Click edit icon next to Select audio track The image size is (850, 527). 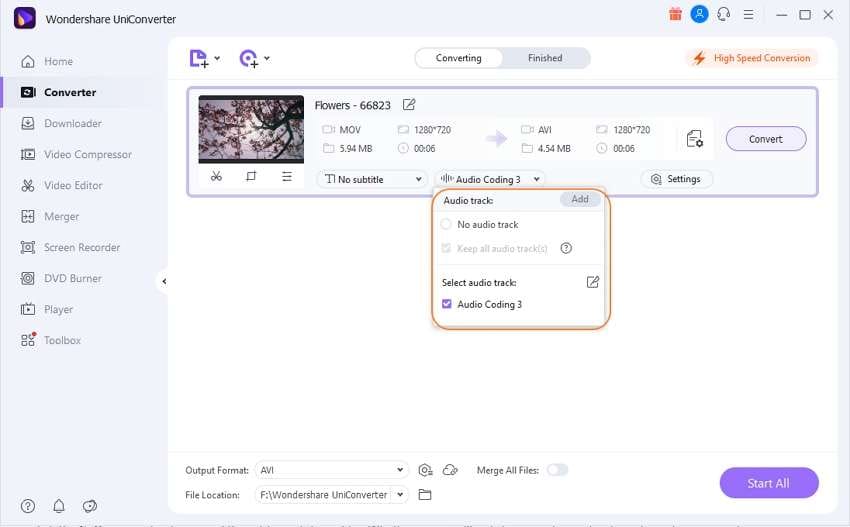pos(593,282)
